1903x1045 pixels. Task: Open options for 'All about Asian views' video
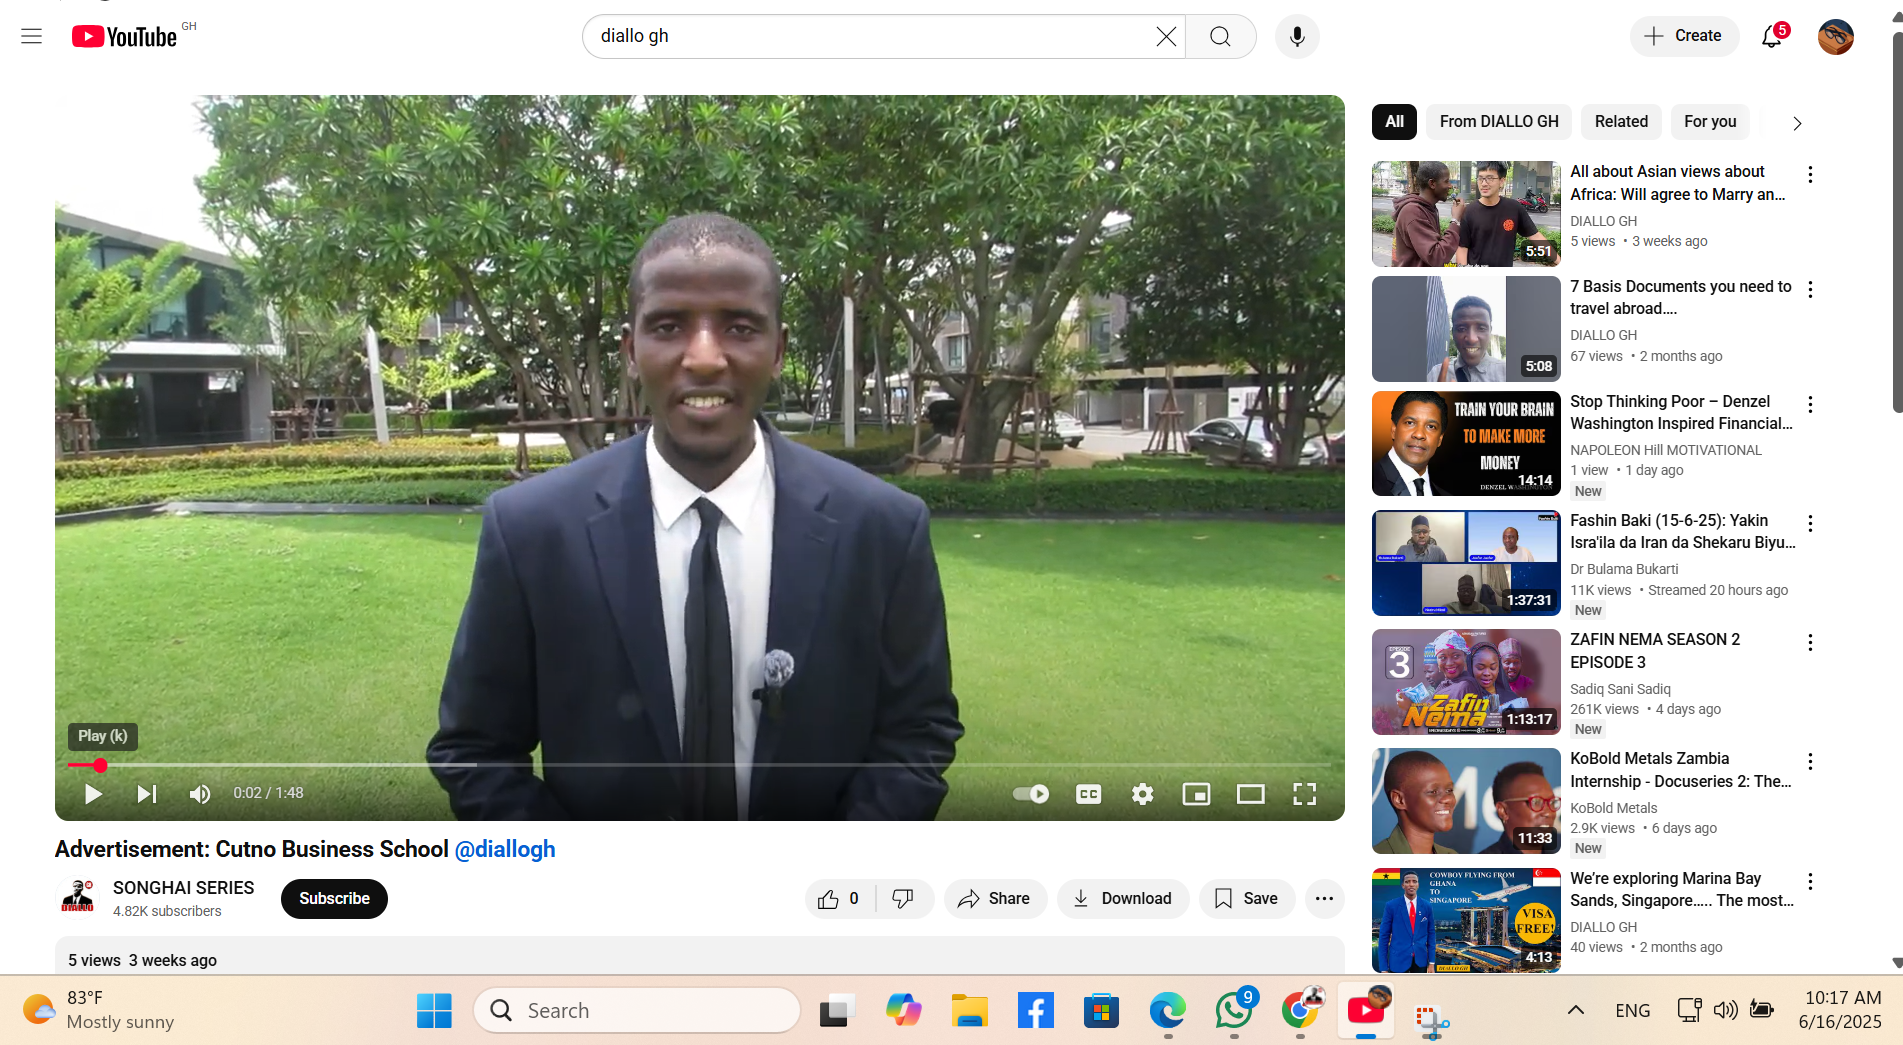pyautogui.click(x=1810, y=175)
